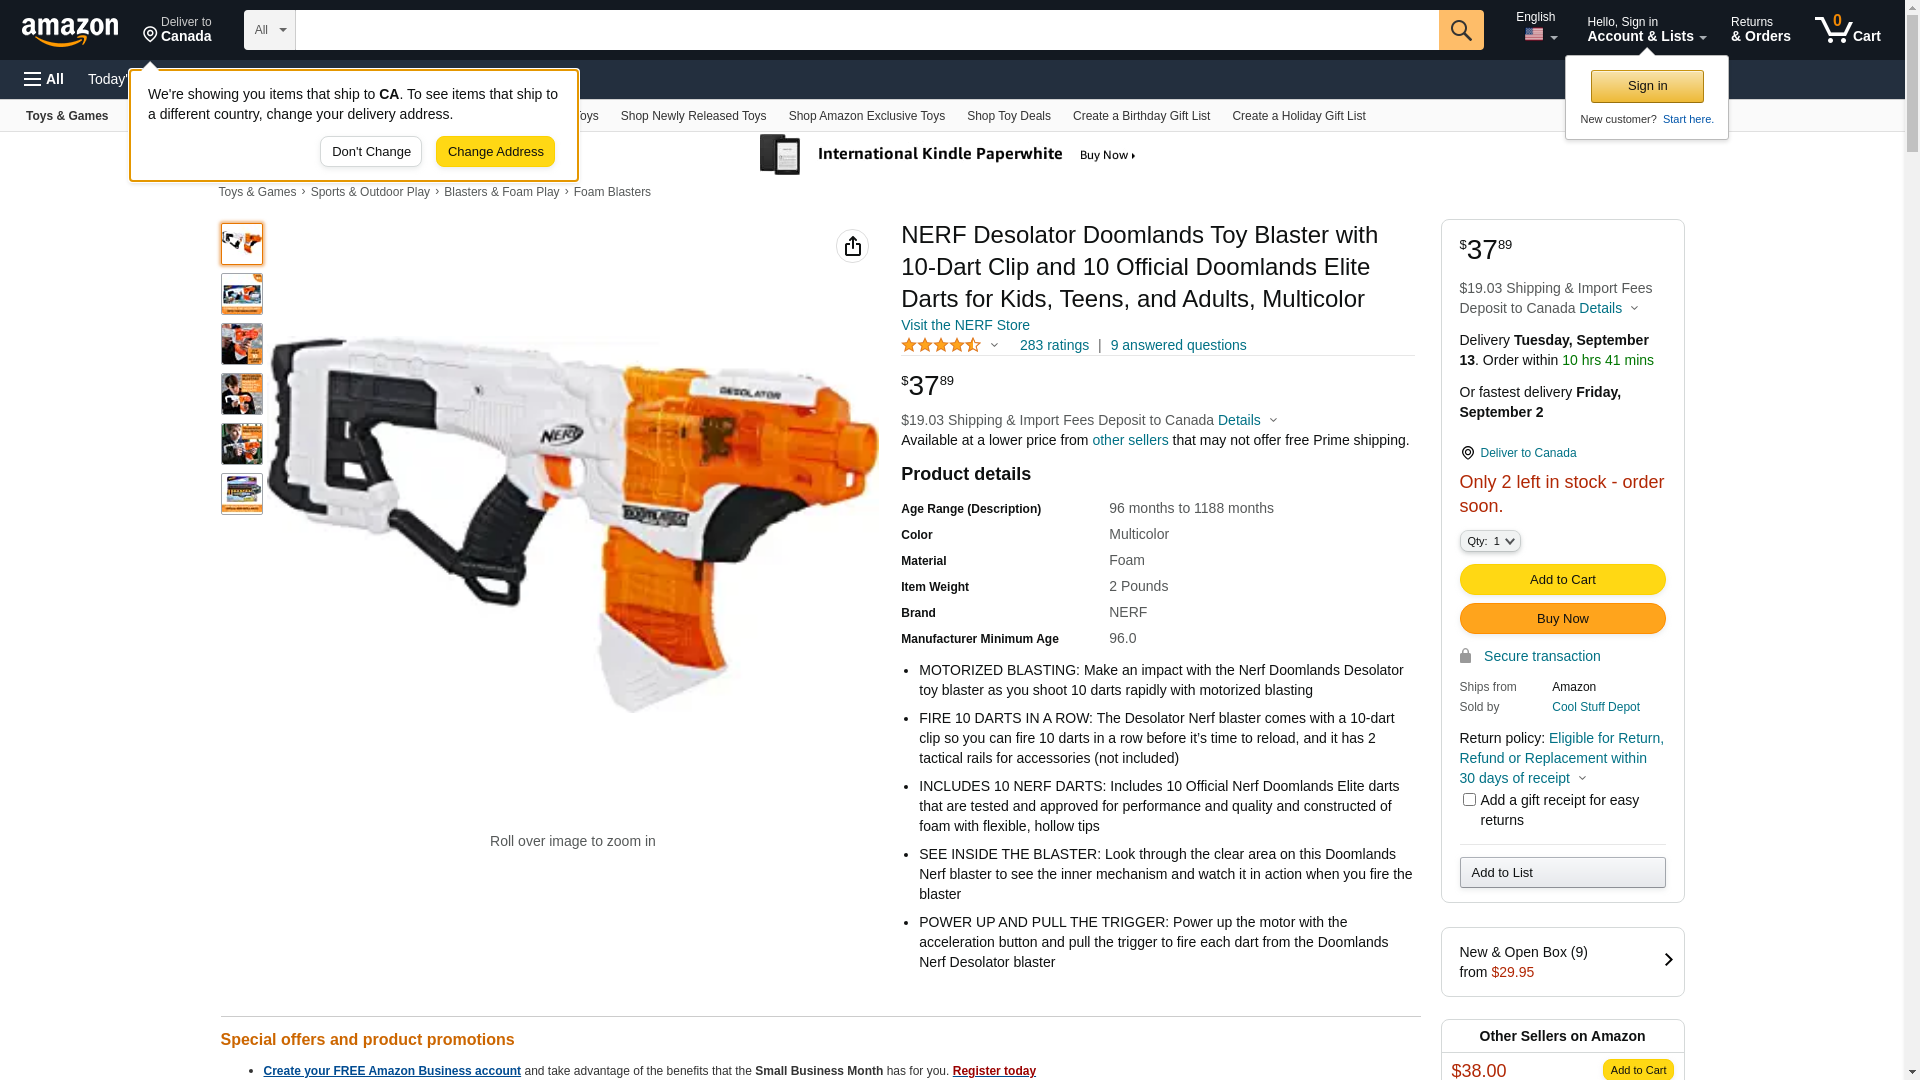
Task: Expand the return policy details chevron
Action: click(1582, 779)
